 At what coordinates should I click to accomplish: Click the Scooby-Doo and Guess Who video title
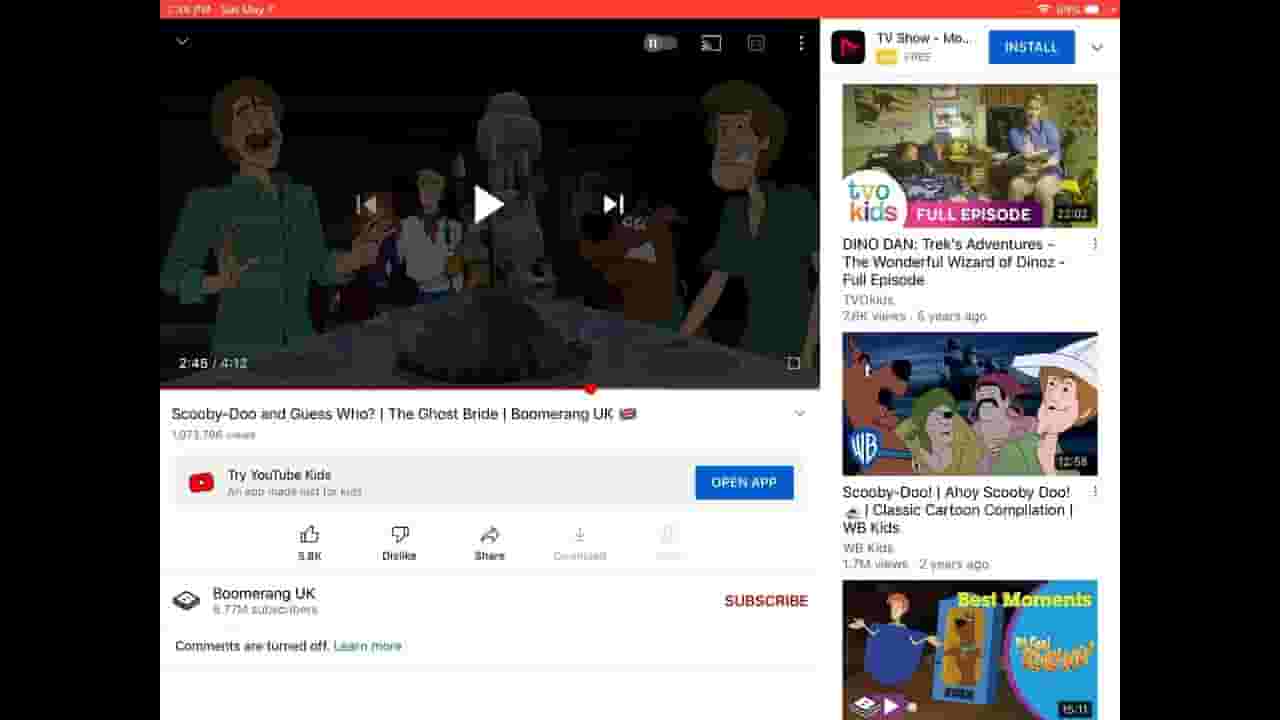404,413
